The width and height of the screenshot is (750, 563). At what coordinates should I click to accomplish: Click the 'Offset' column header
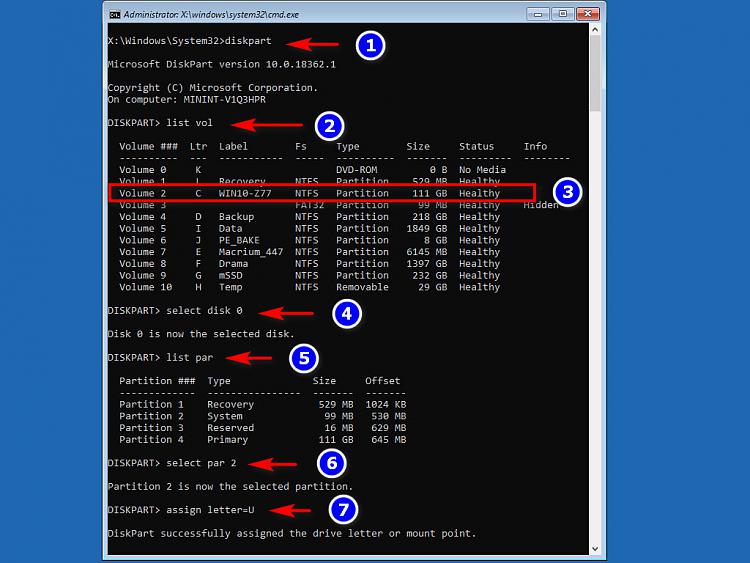pyautogui.click(x=383, y=381)
